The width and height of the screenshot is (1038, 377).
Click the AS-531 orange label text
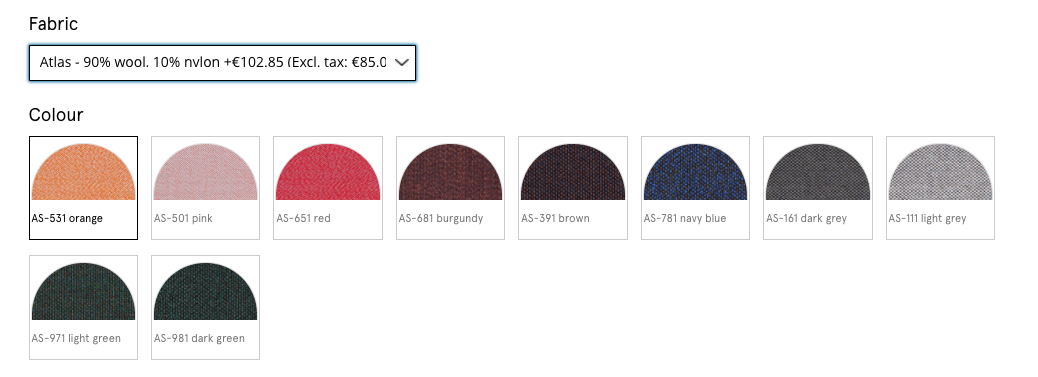click(67, 218)
